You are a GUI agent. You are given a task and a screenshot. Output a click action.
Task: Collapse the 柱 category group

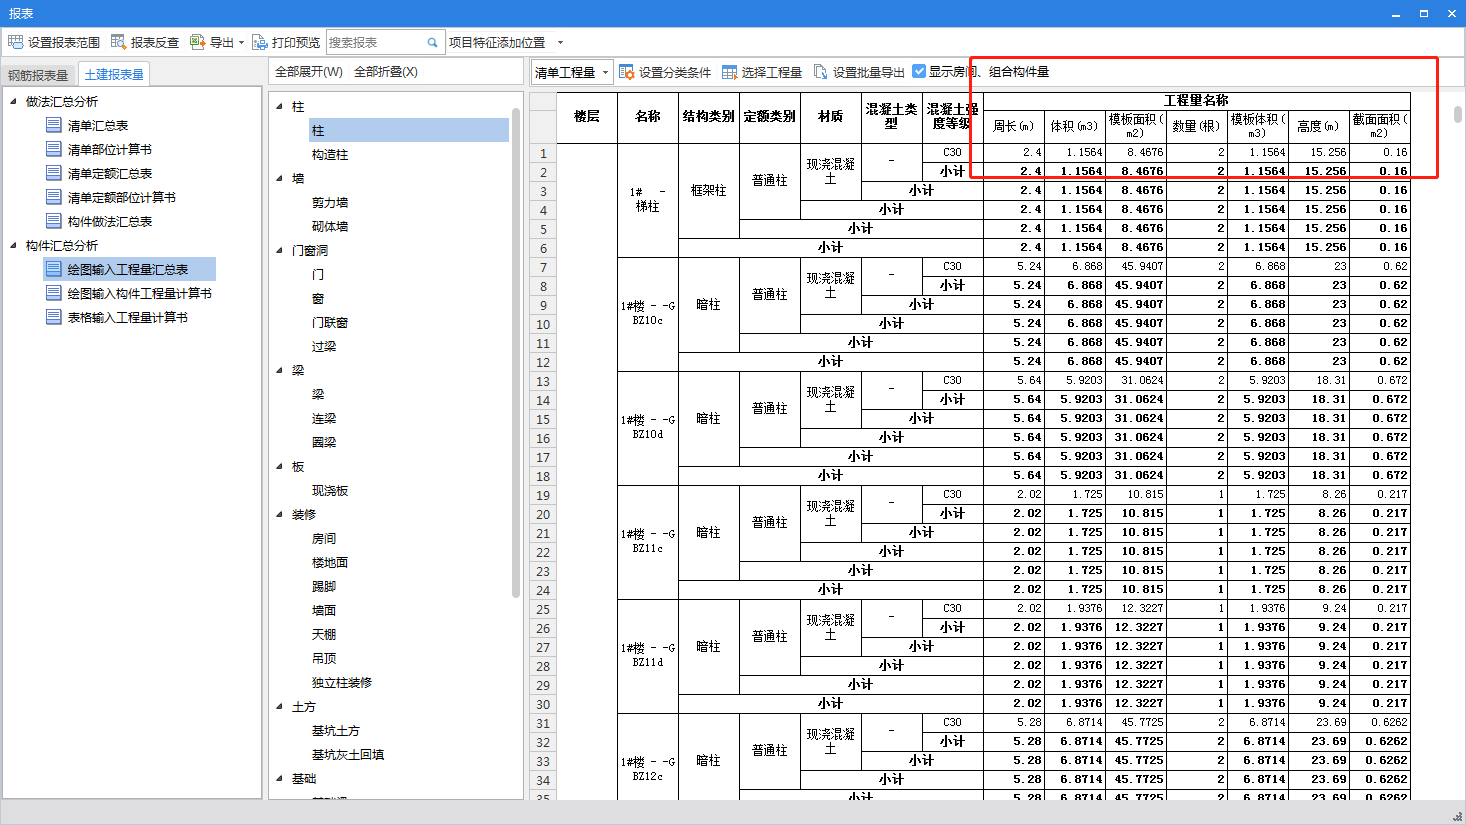coord(280,106)
